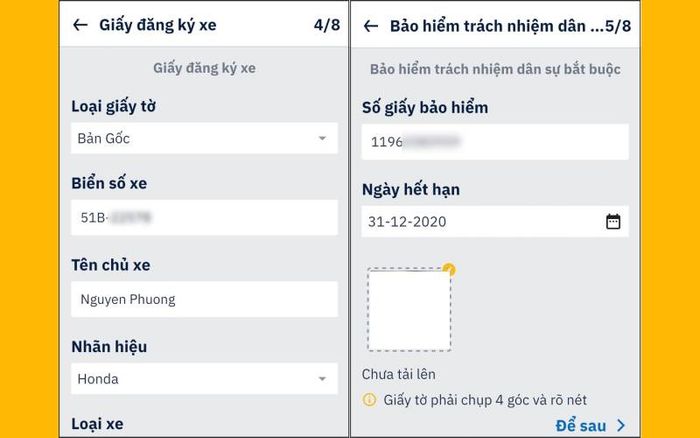Click Số giấy bảo hiểm input field
This screenshot has width=700, height=438.
(x=495, y=142)
